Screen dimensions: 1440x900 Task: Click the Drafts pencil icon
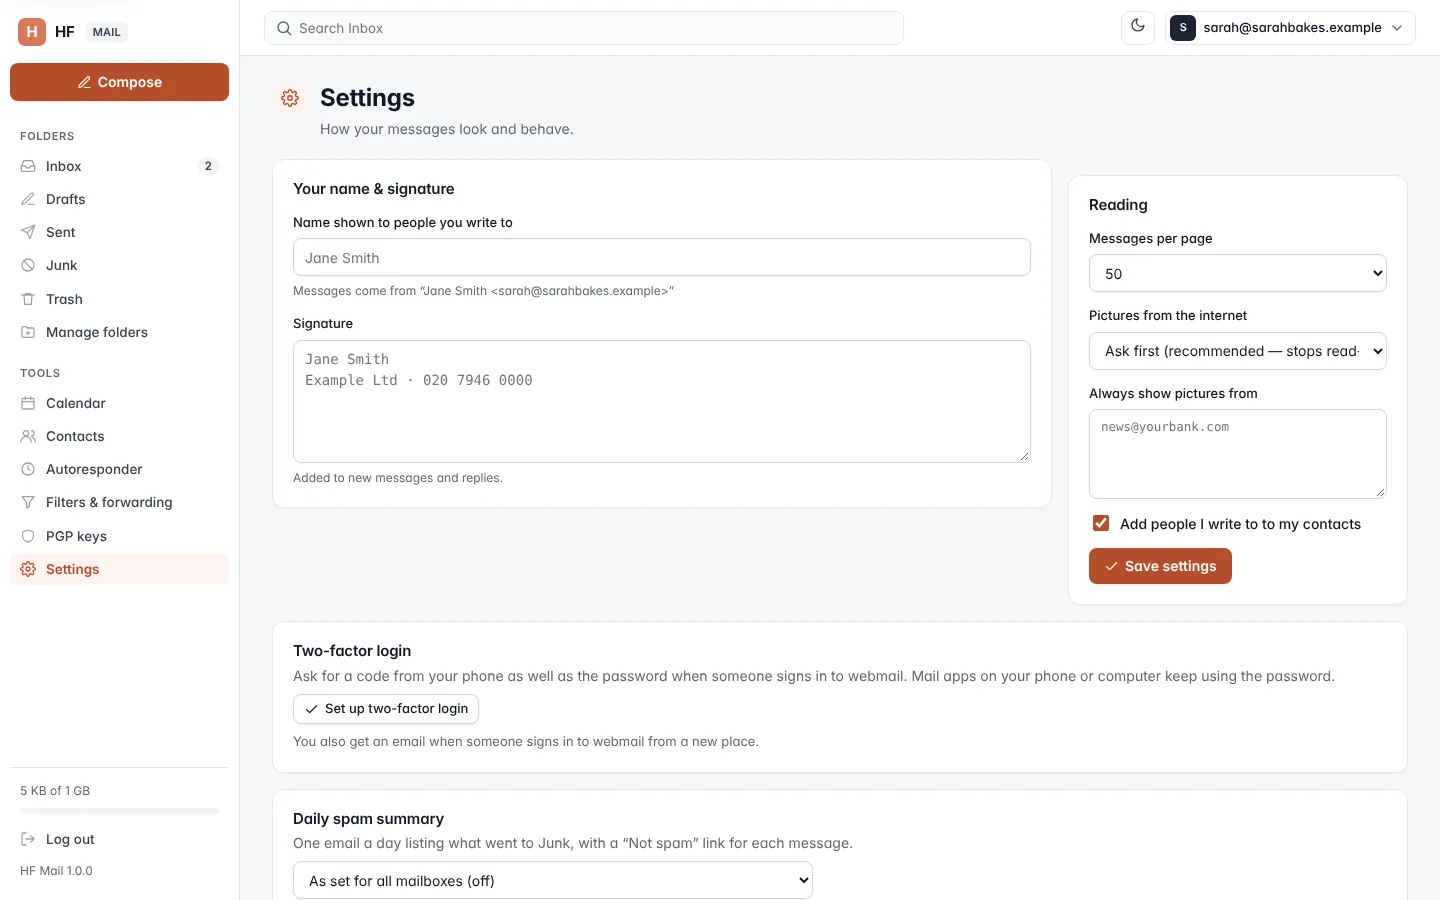point(28,199)
